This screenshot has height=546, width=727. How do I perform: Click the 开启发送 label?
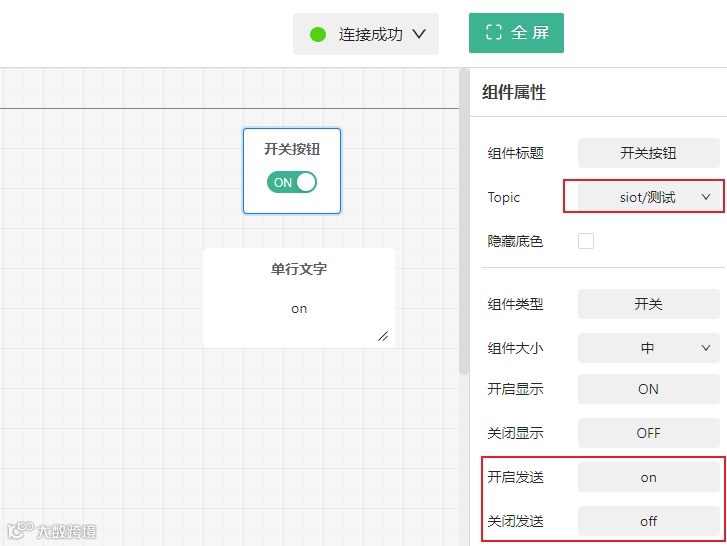(515, 477)
